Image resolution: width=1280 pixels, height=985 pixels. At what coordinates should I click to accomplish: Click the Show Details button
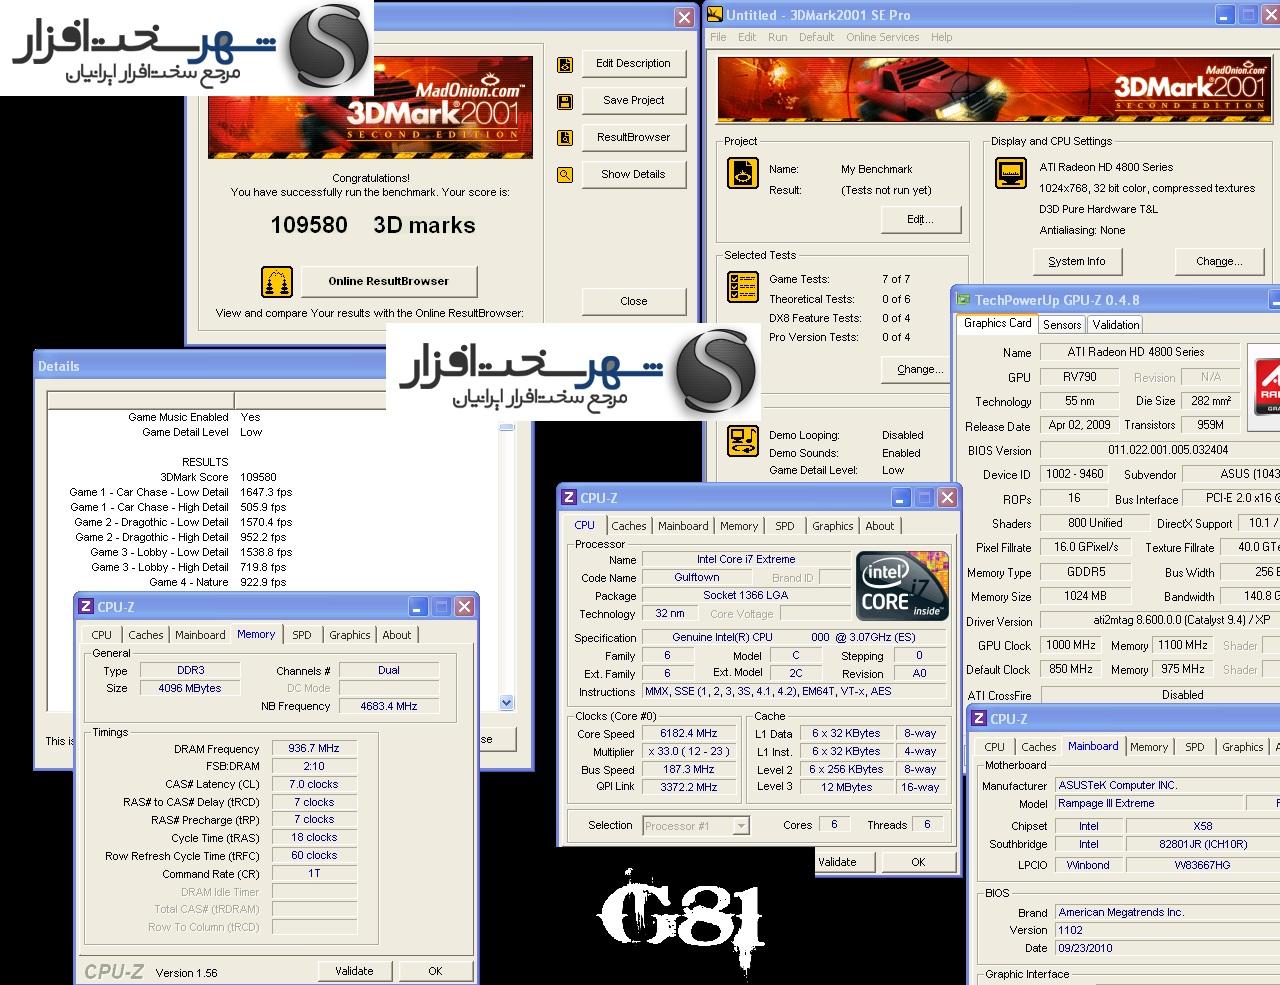pos(633,174)
